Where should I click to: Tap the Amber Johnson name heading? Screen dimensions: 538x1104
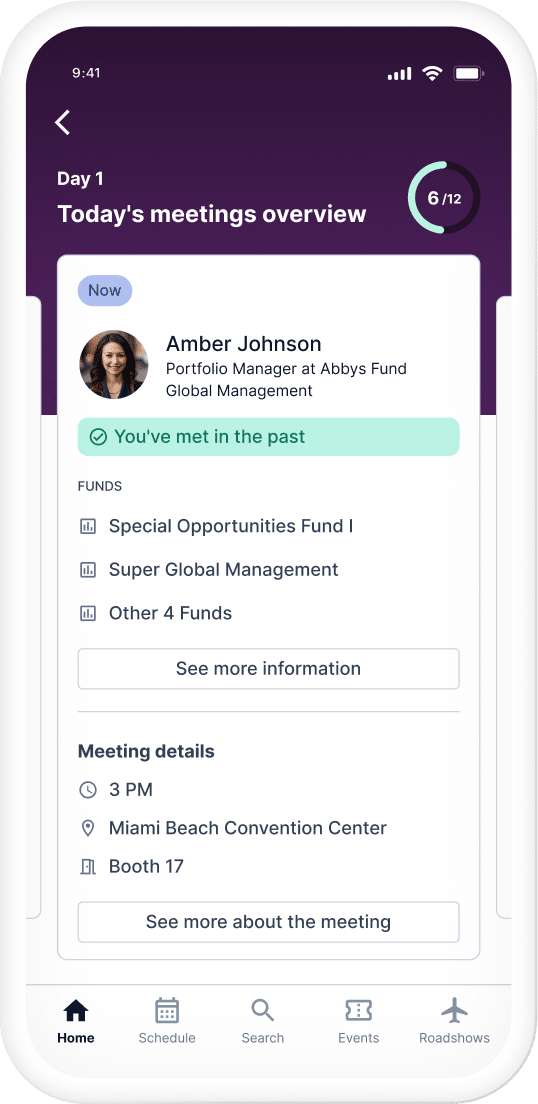[x=244, y=344]
